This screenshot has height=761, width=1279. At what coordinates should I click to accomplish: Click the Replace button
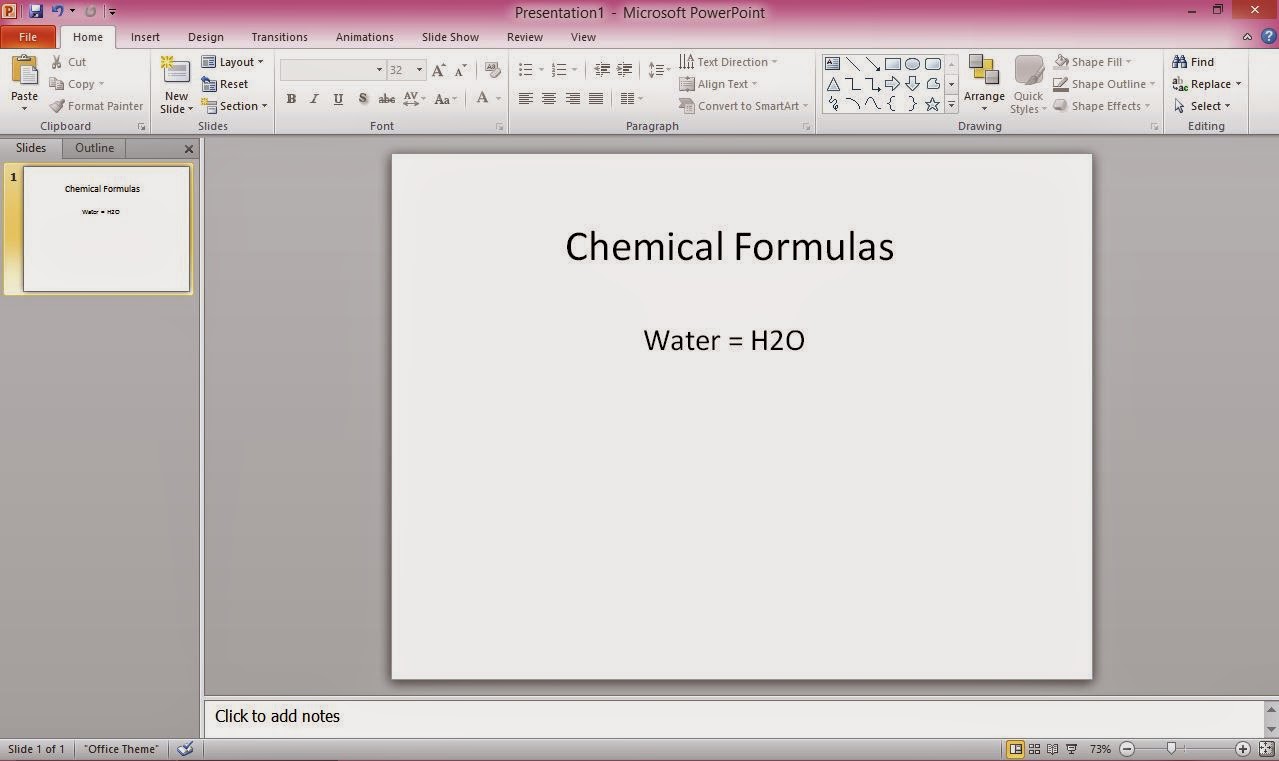[x=1206, y=84]
